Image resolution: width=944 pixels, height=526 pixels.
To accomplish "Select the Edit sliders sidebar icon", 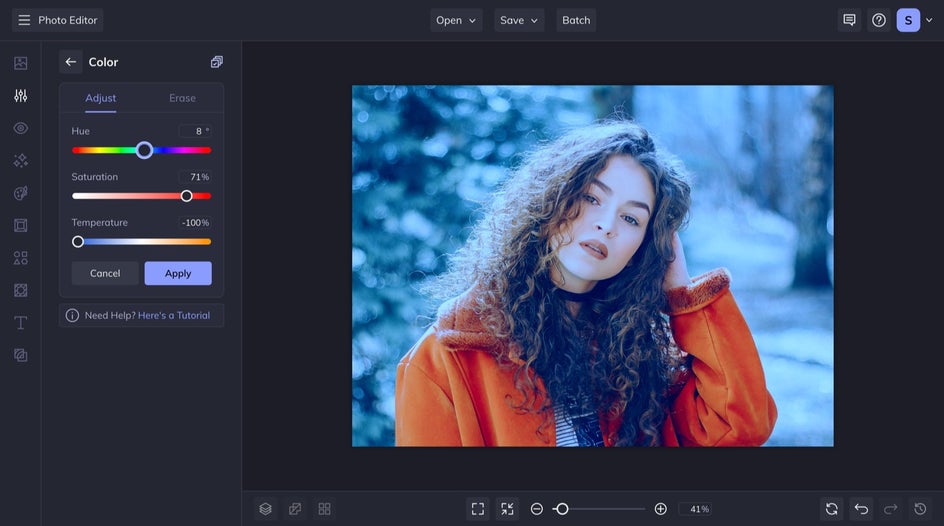I will [20, 96].
